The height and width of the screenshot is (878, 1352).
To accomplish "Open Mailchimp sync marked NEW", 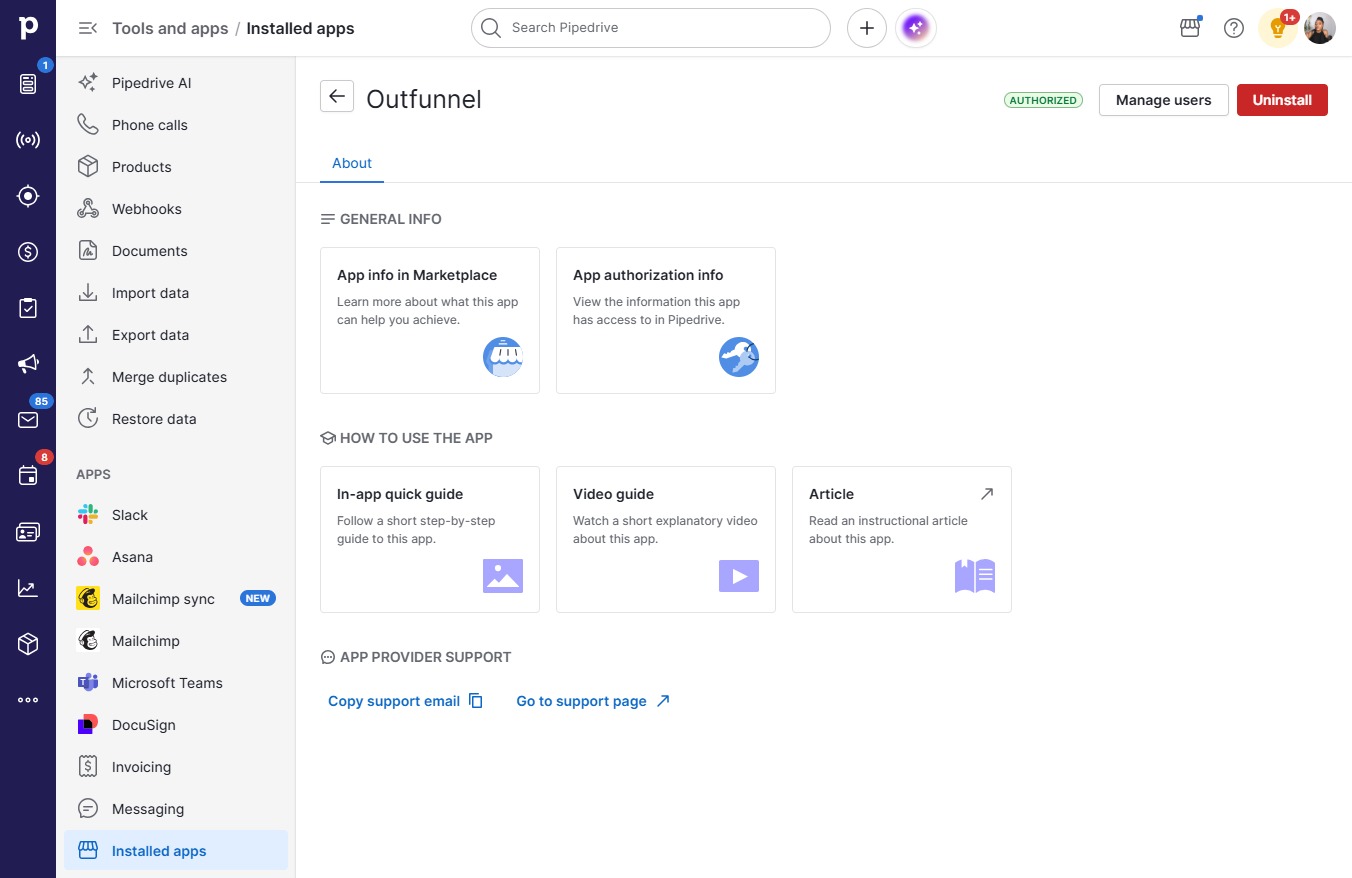I will tap(176, 599).
